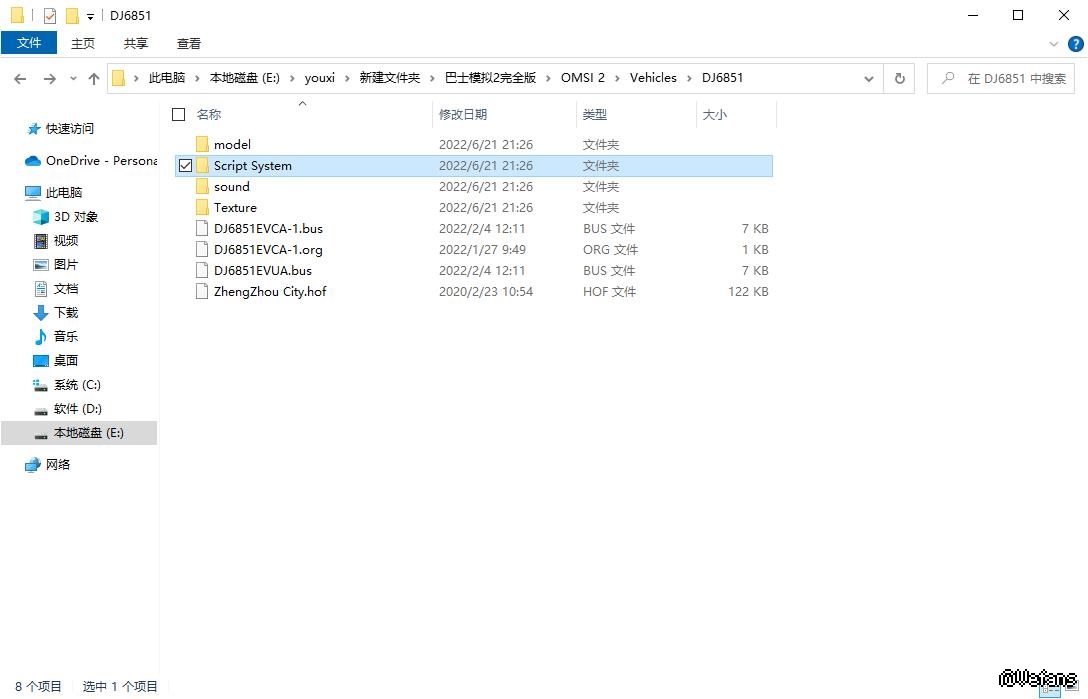Open the 文件 file menu
This screenshot has width=1088, height=699.
pyautogui.click(x=29, y=43)
